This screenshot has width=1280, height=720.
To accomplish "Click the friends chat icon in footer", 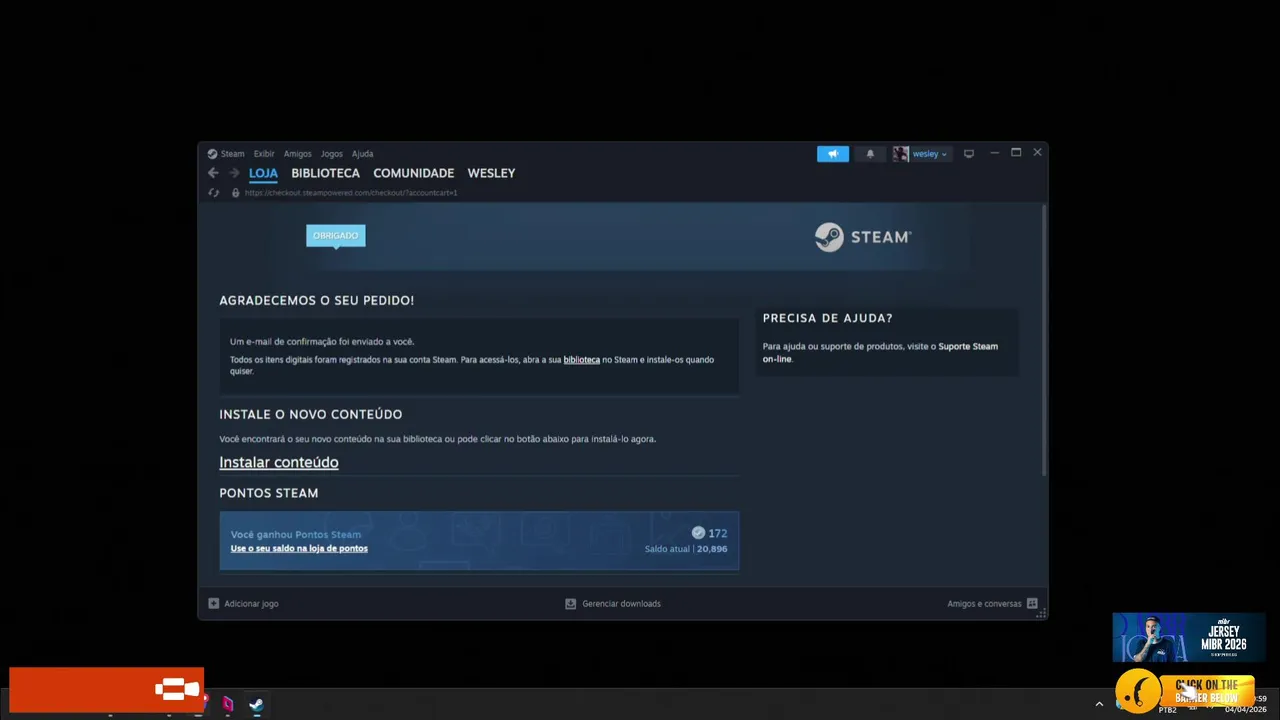I will 1032,604.
